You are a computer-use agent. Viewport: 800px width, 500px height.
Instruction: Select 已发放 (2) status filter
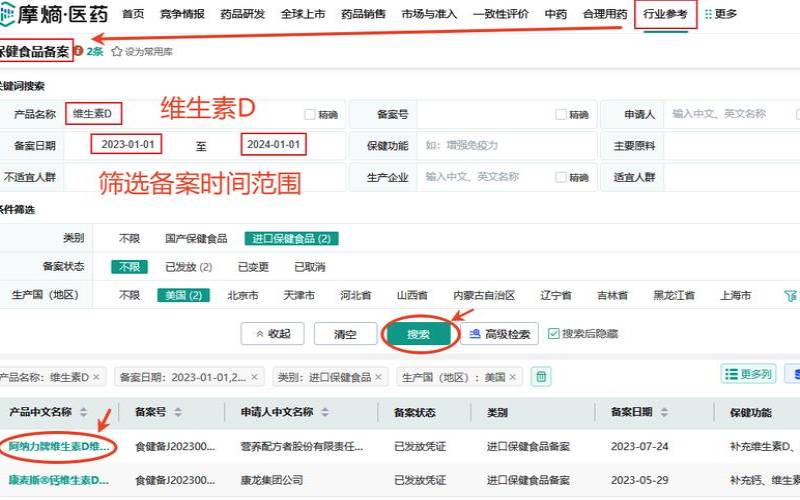(x=188, y=267)
